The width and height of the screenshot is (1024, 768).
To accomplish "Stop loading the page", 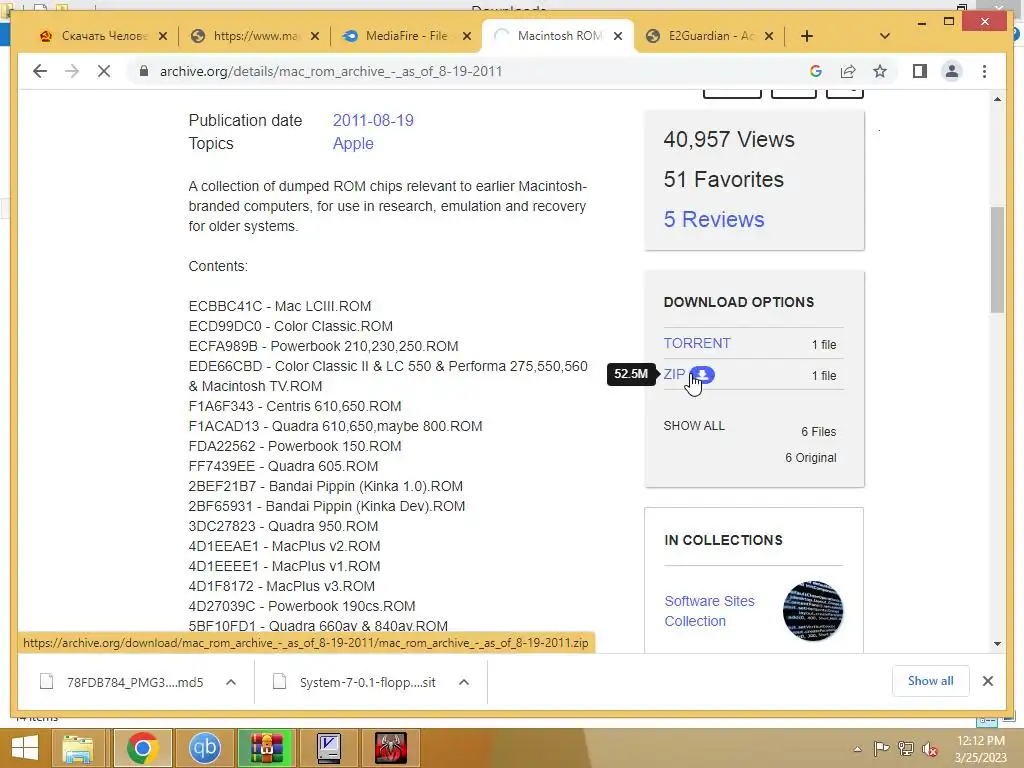I will [104, 71].
